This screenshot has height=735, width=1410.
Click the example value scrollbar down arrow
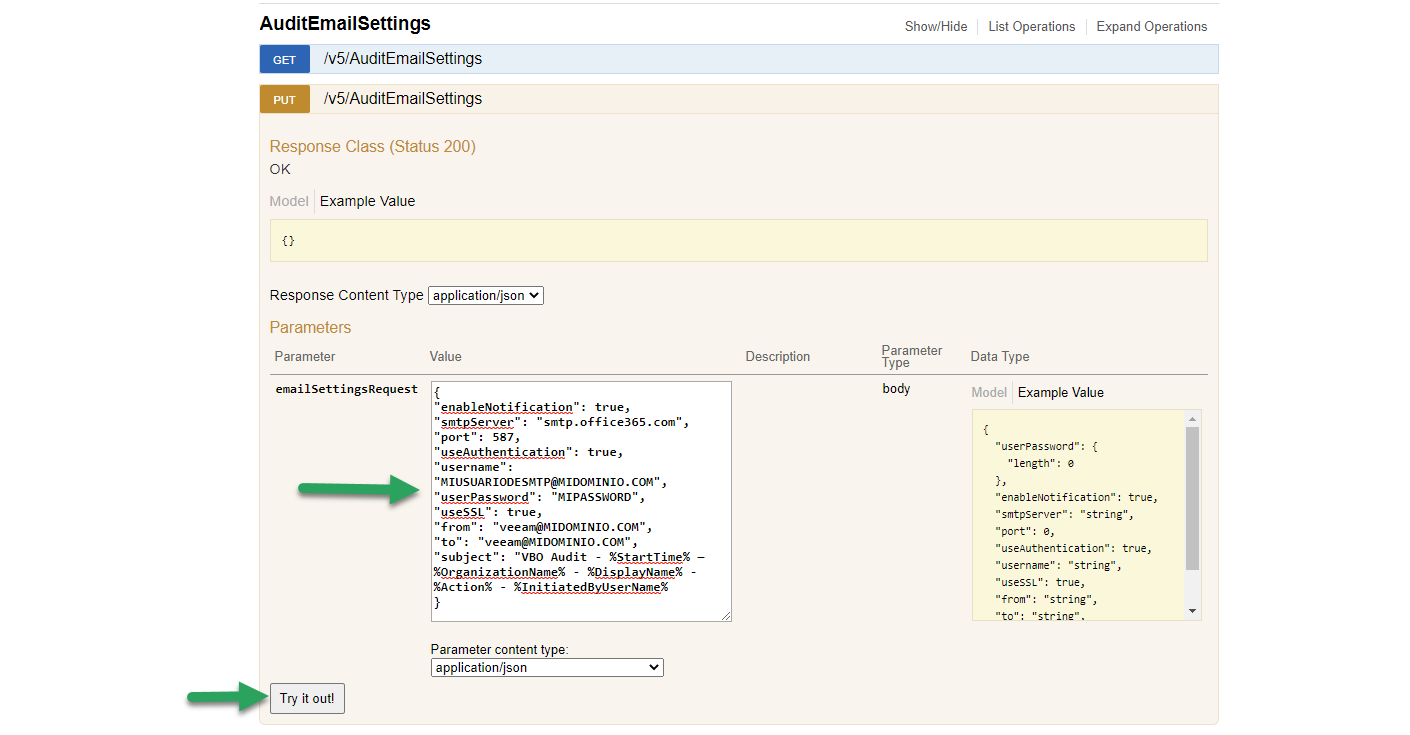coord(1193,611)
